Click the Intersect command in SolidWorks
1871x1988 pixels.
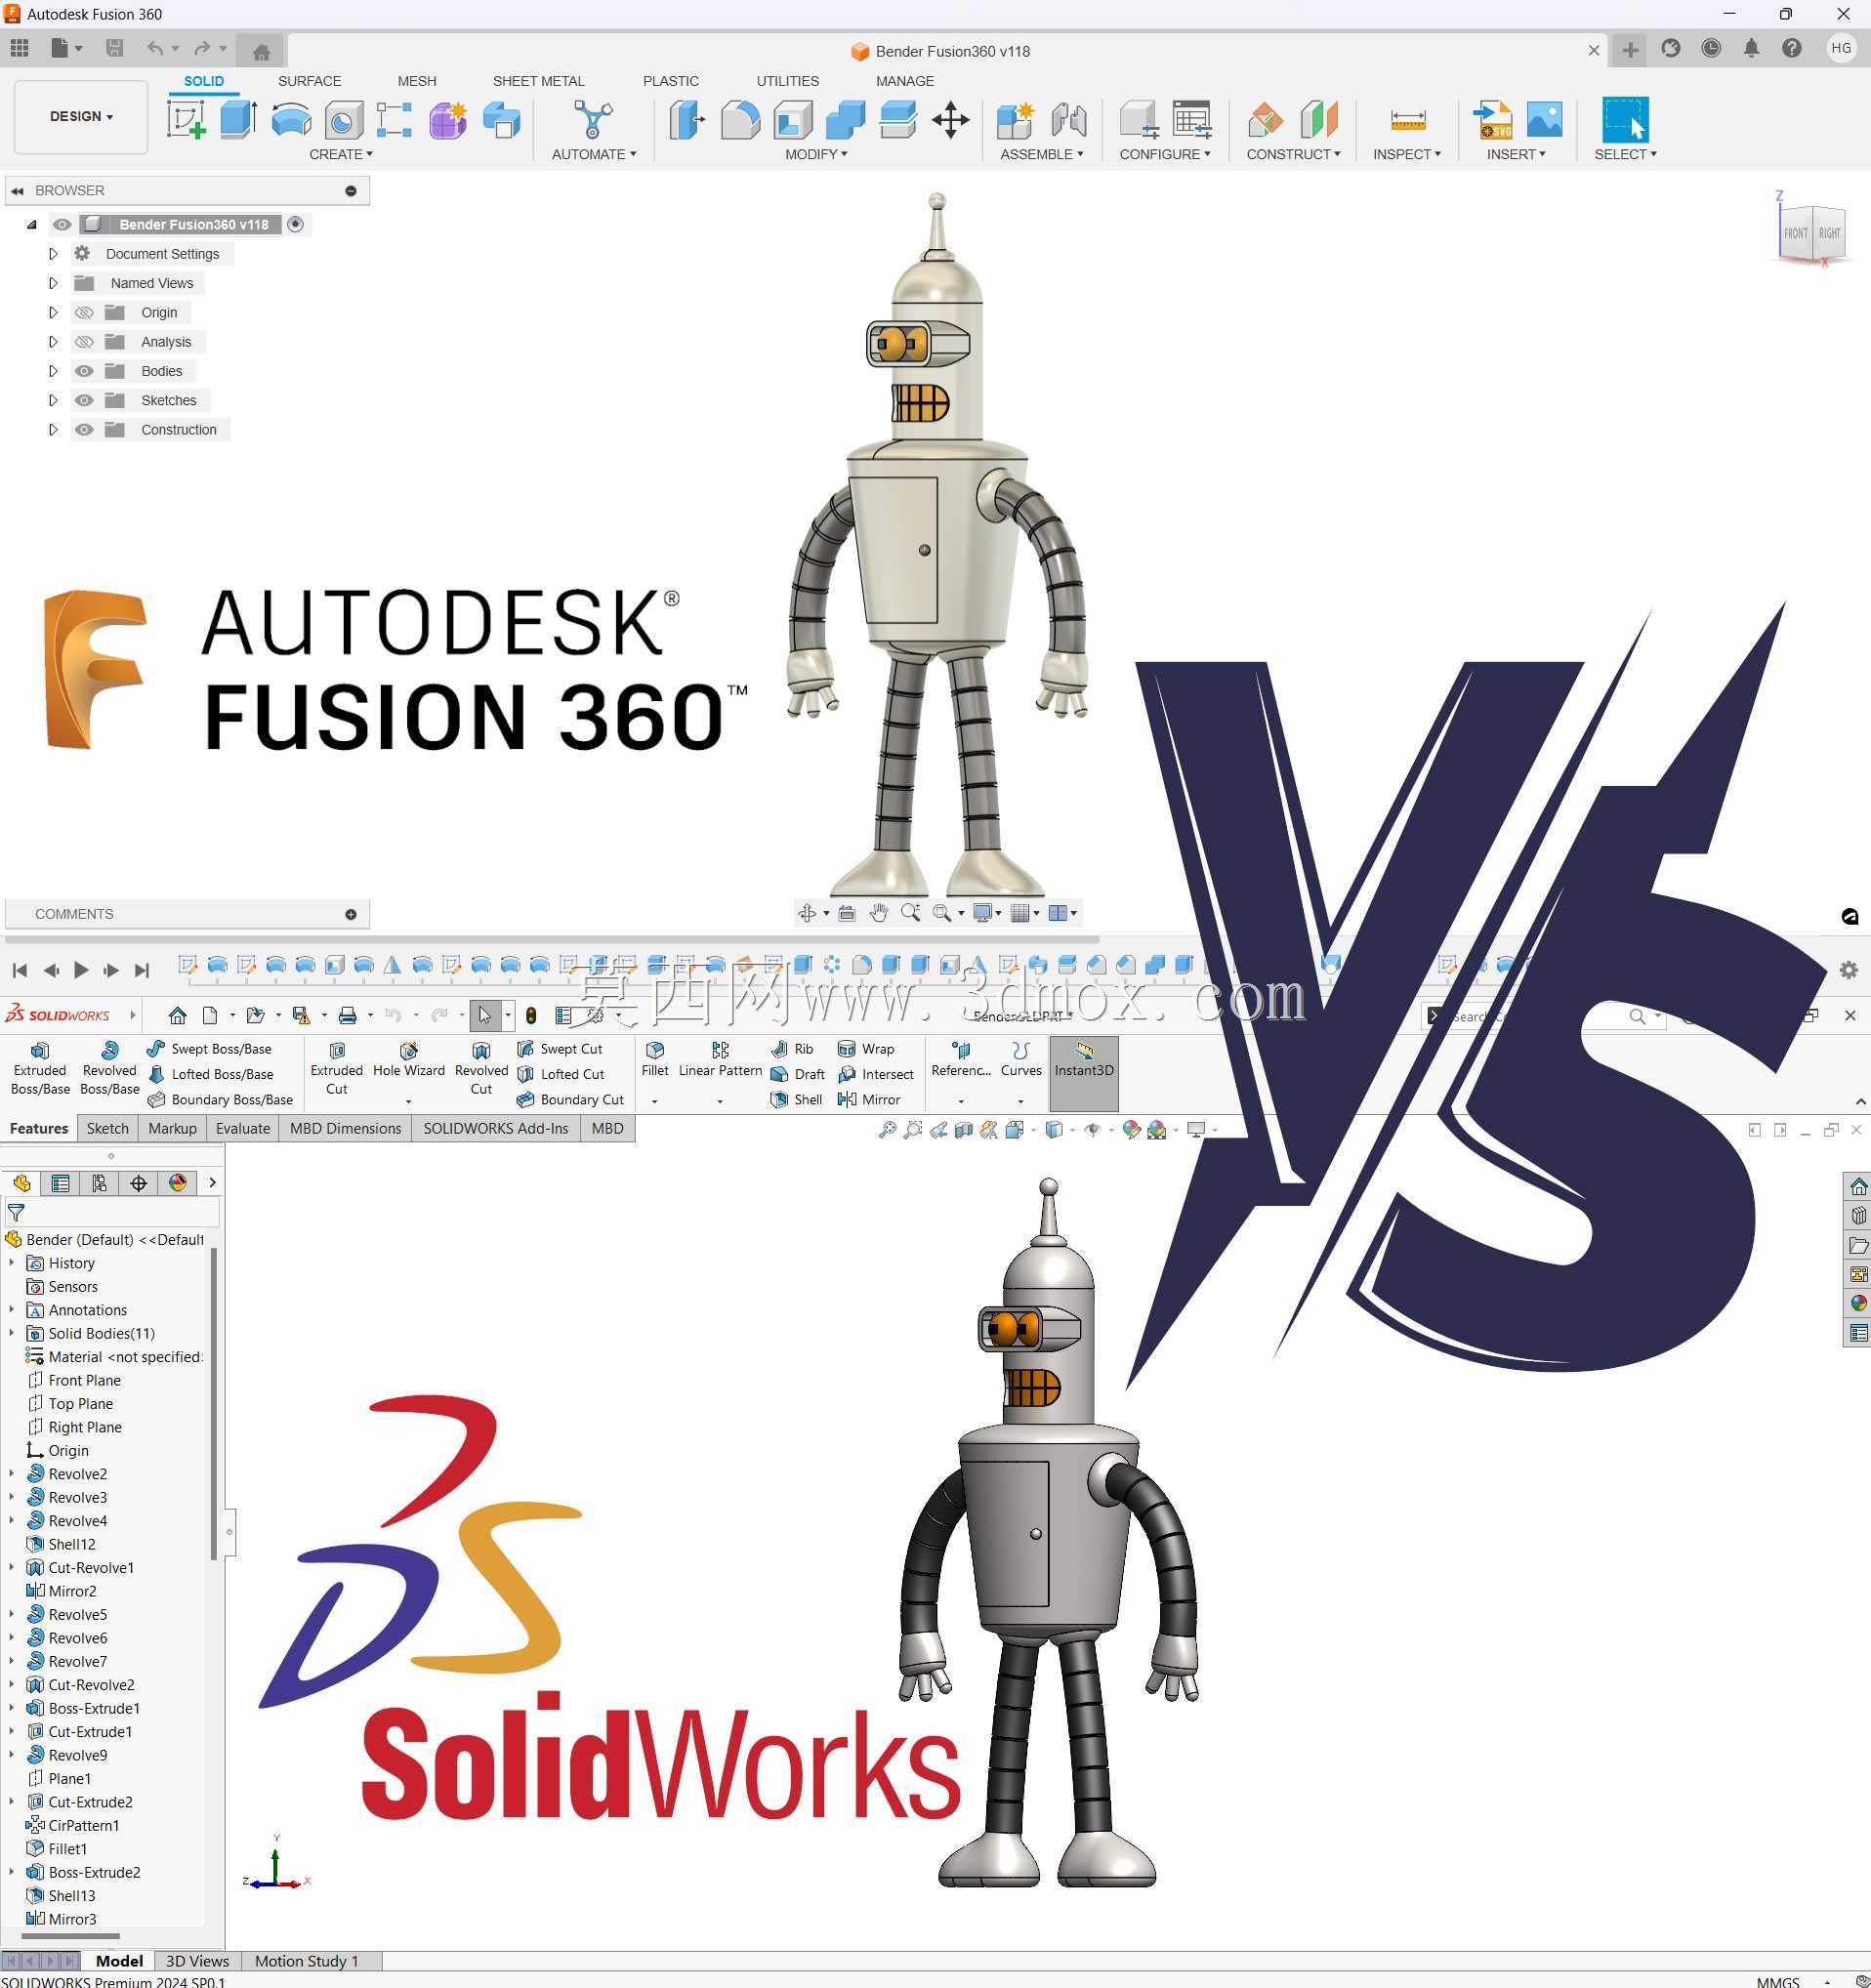point(876,1074)
